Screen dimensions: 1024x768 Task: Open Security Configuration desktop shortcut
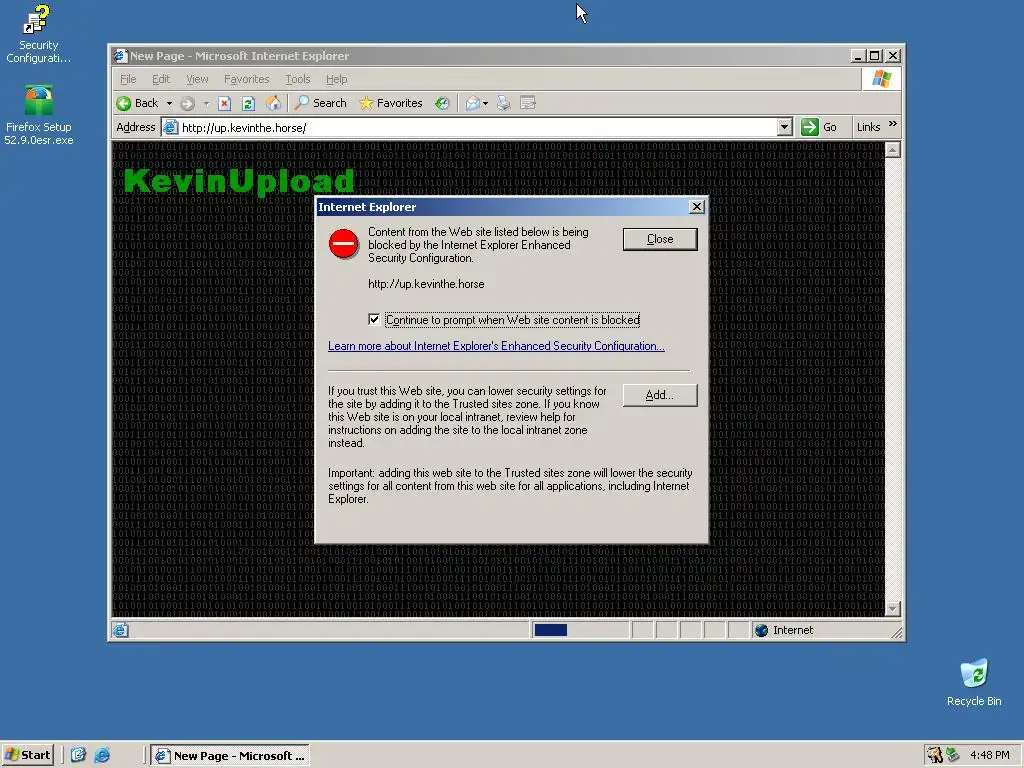pos(39,33)
